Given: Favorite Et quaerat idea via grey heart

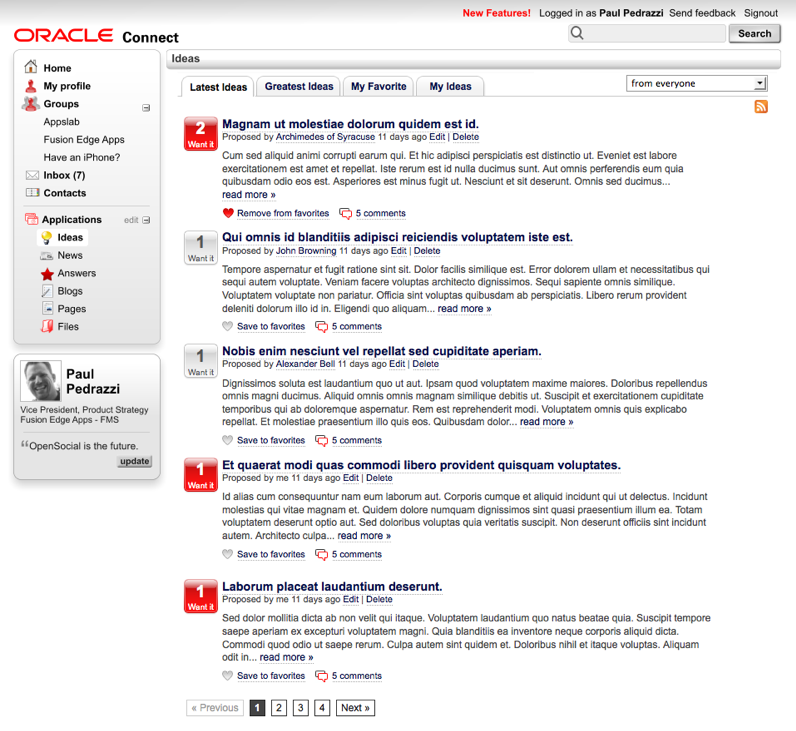Looking at the screenshot, I should click(227, 554).
